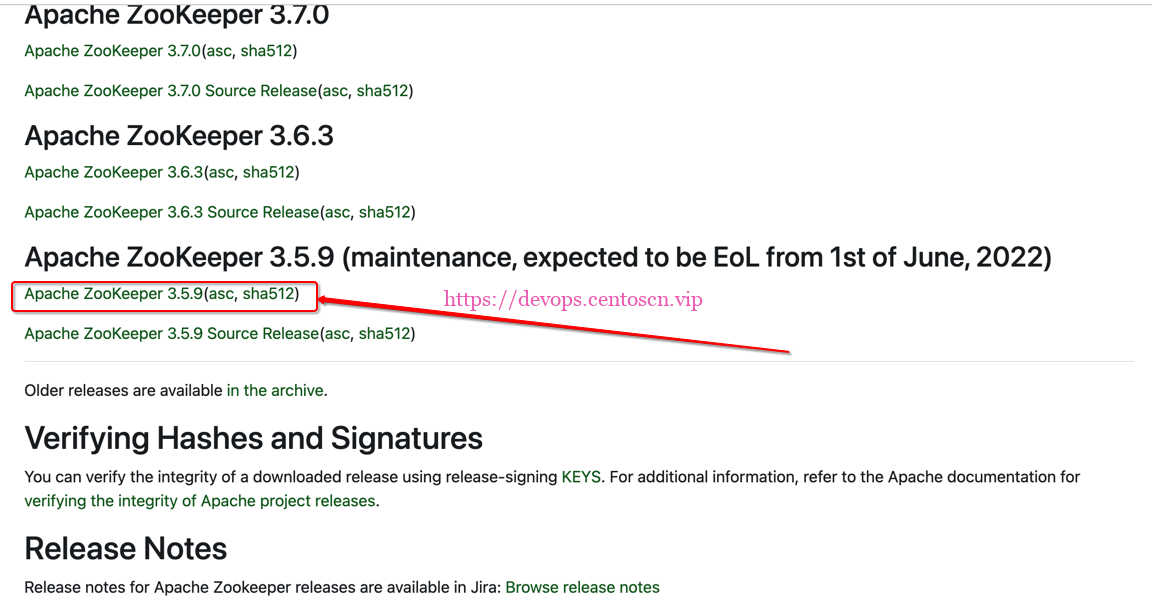Click the sha512 link for ZooKeeper 3.5.9
This screenshot has width=1152, height=600.
point(268,294)
